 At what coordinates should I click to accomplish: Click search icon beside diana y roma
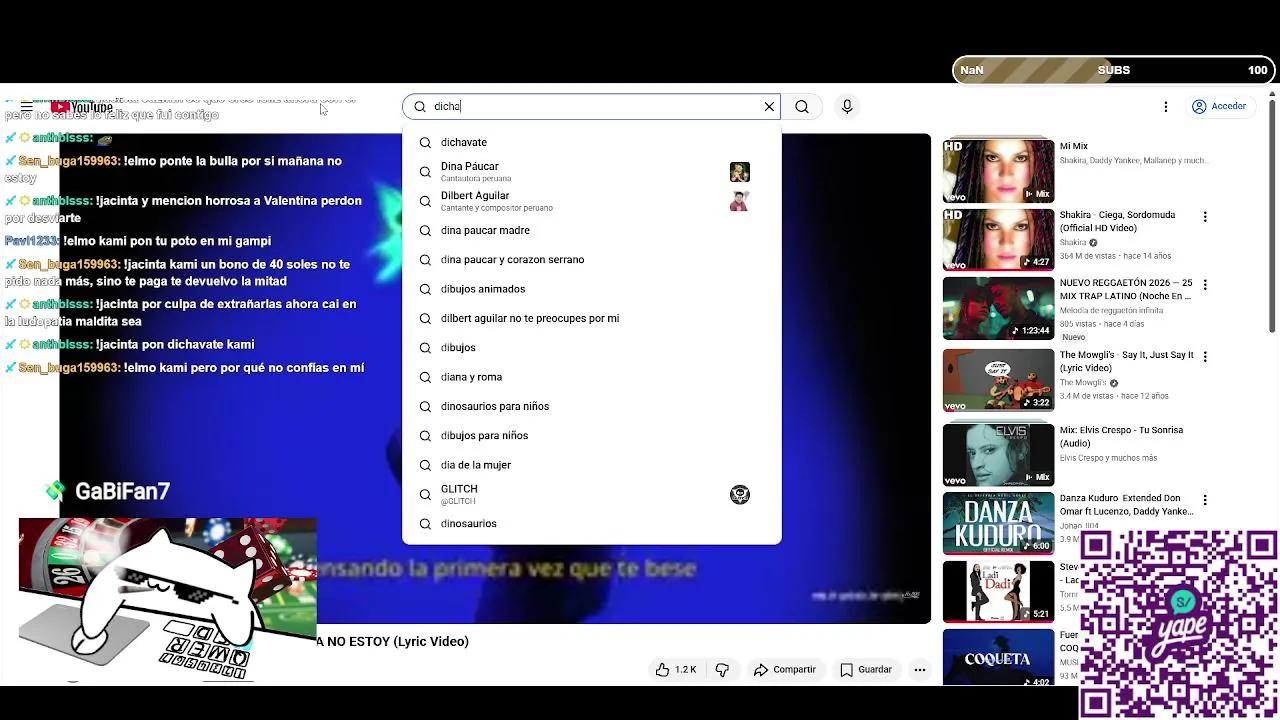pyautogui.click(x=425, y=377)
